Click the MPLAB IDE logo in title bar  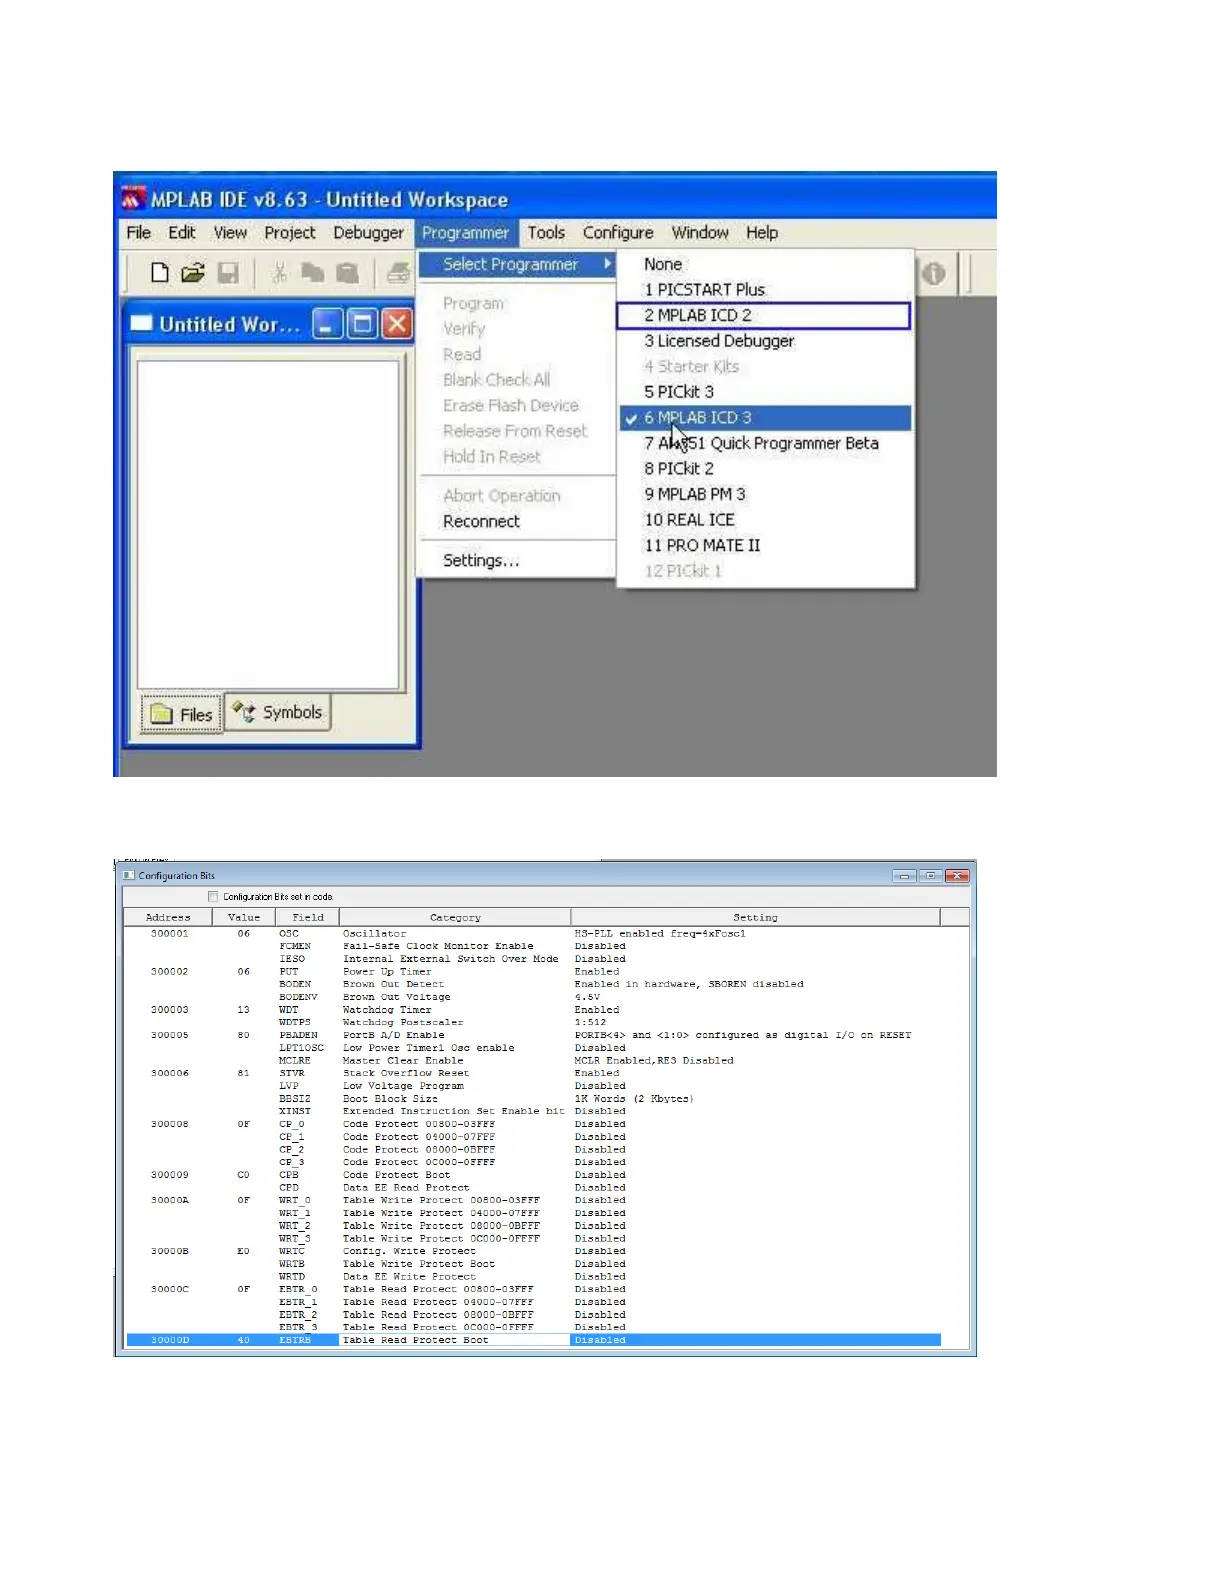133,198
